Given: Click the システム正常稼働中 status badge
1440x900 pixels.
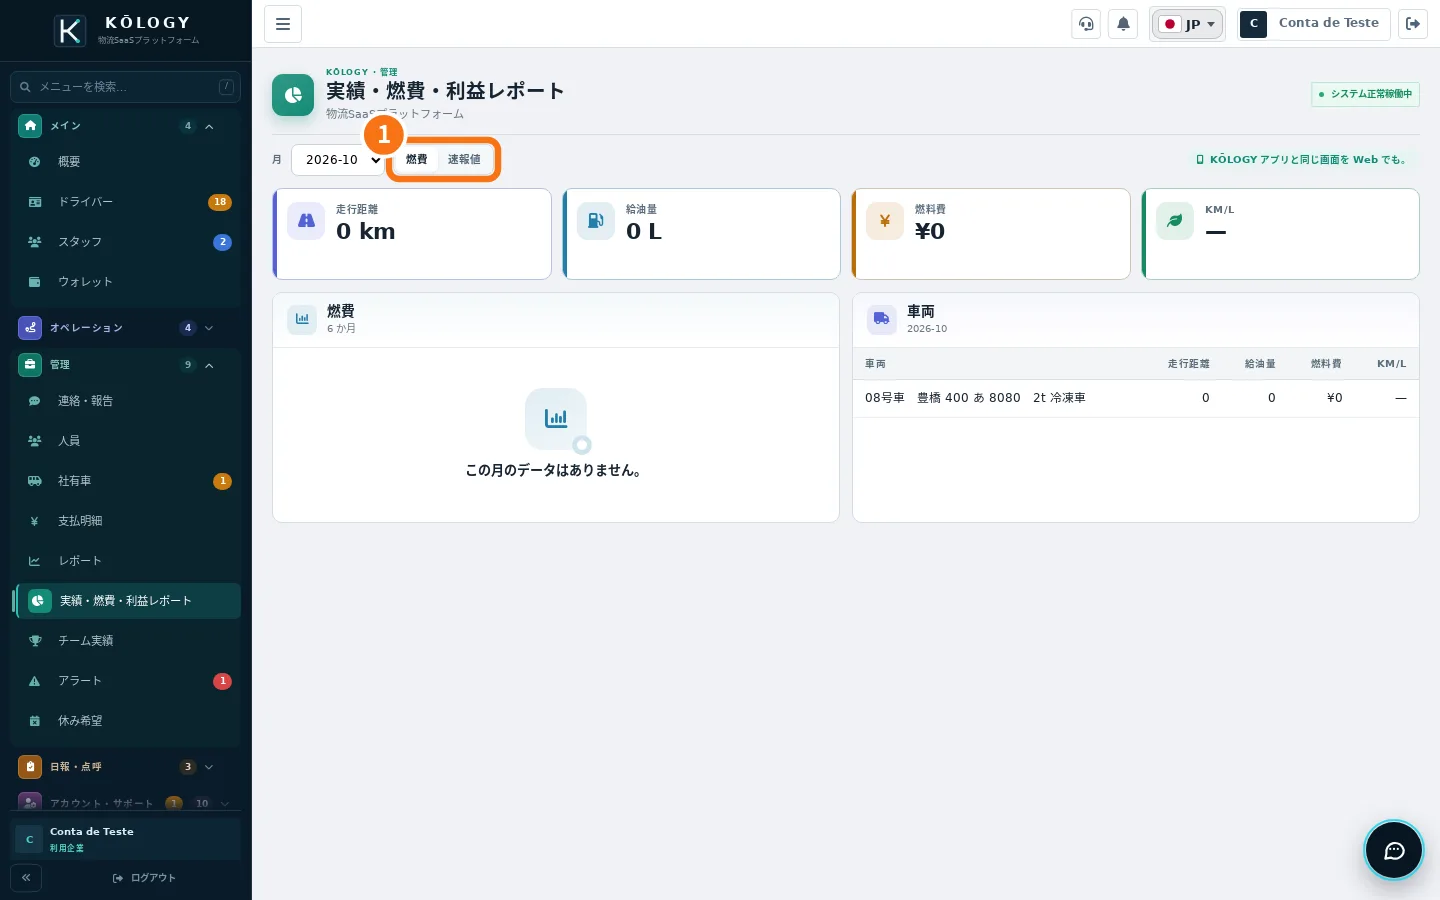Looking at the screenshot, I should pyautogui.click(x=1365, y=94).
